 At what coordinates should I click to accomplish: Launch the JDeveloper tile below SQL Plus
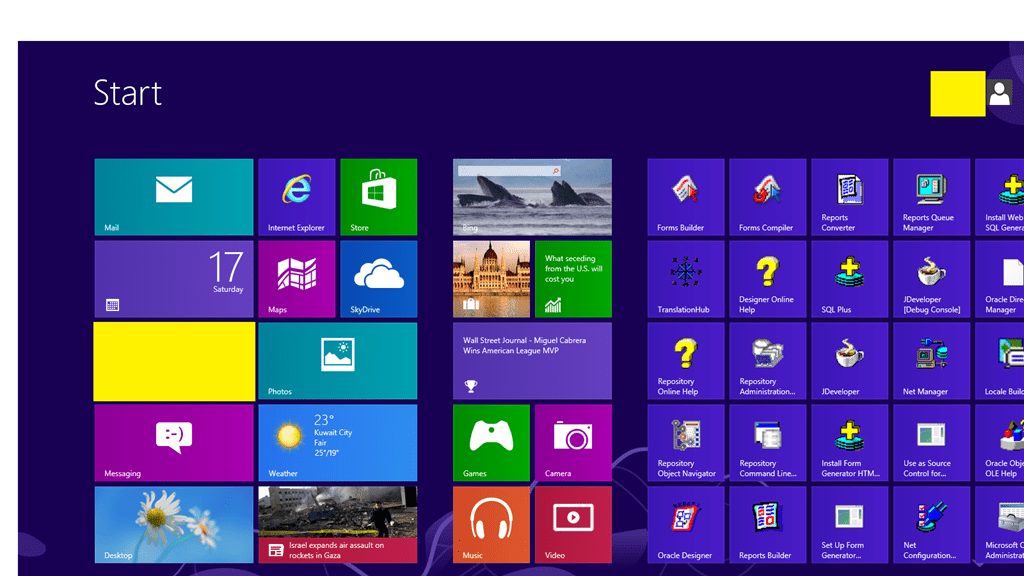pos(850,360)
